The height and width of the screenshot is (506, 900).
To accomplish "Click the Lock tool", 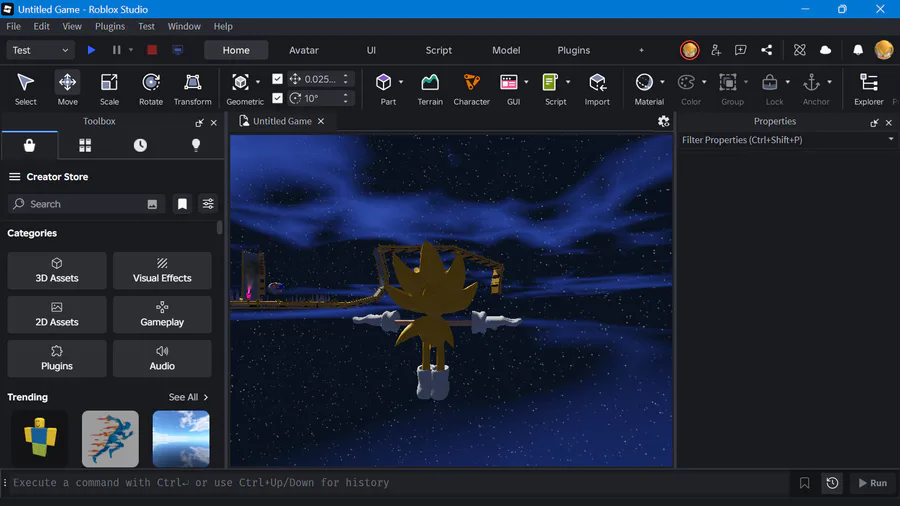I will [770, 83].
